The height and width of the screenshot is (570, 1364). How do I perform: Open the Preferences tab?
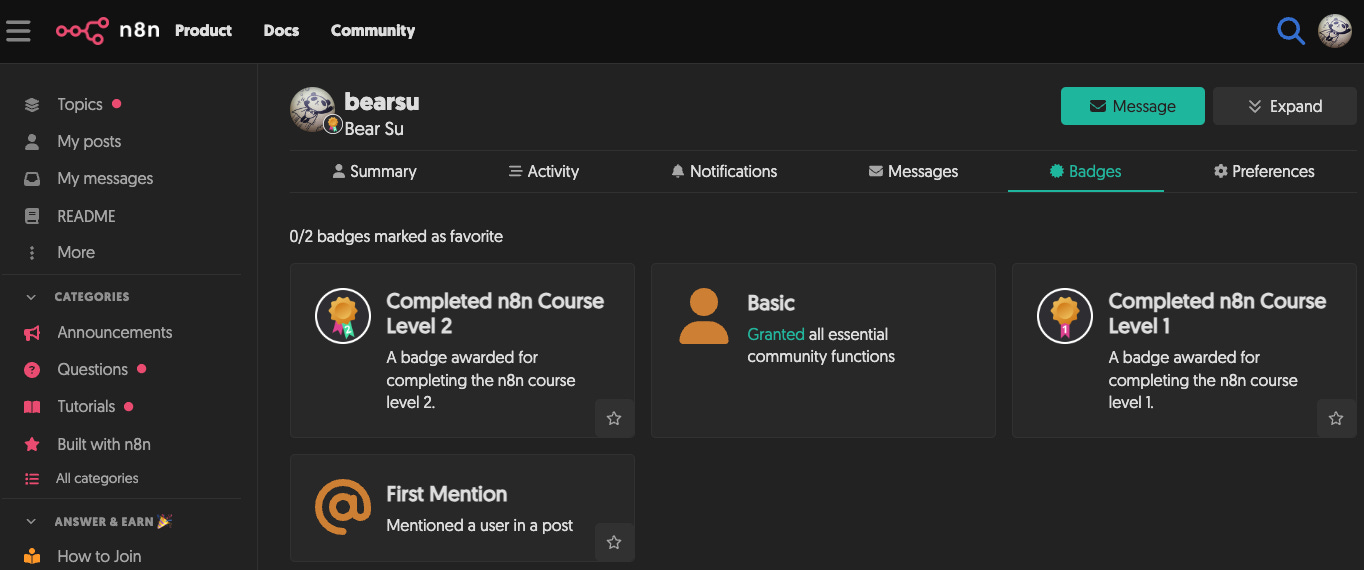(1264, 171)
